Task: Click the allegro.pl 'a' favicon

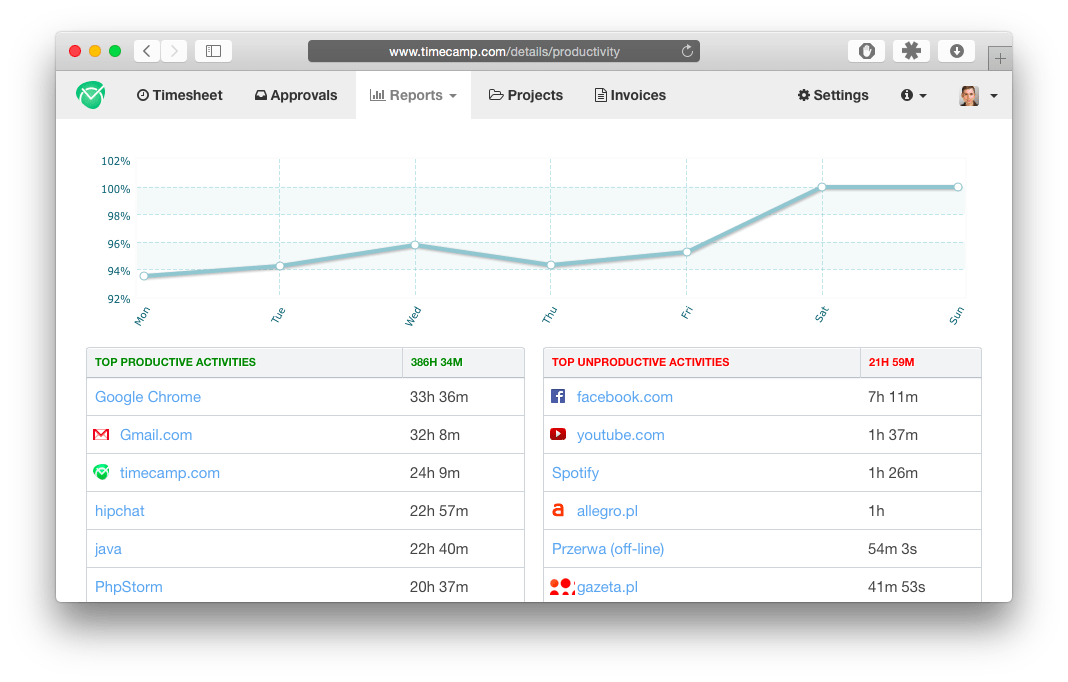Action: coord(558,510)
